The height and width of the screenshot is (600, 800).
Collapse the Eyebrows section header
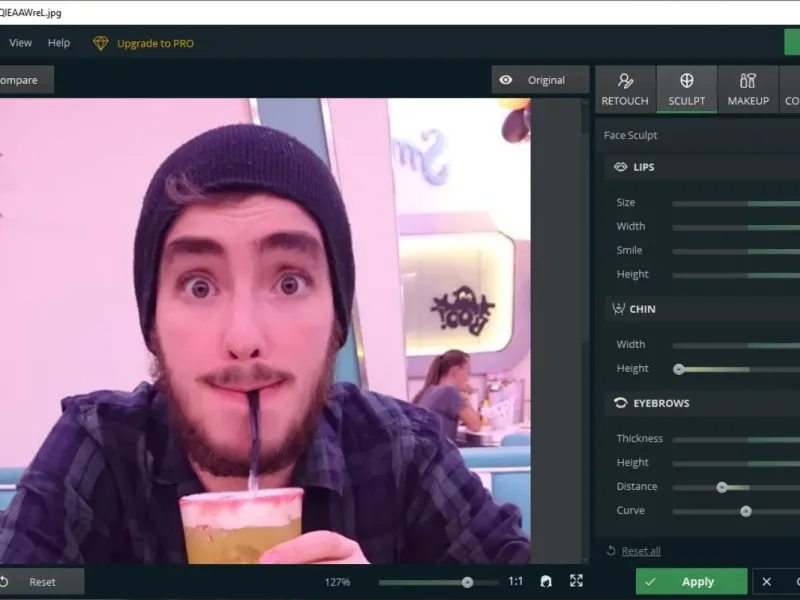pyautogui.click(x=703, y=403)
